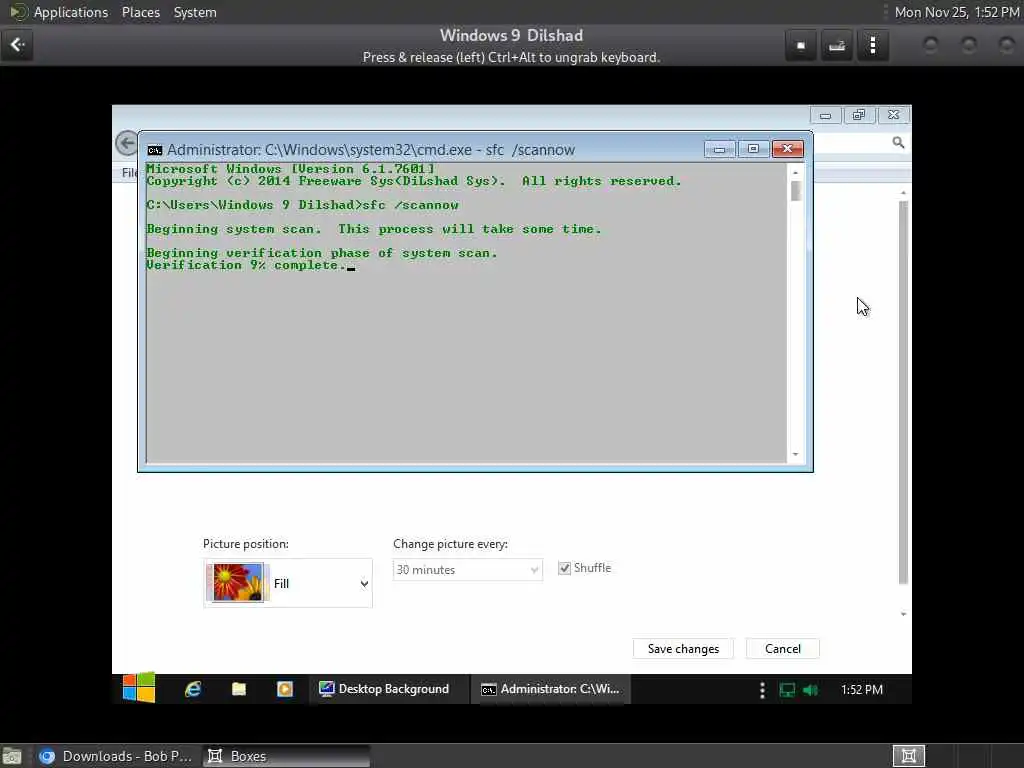Maximize the cmd window
The width and height of the screenshot is (1024, 768).
pos(753,149)
